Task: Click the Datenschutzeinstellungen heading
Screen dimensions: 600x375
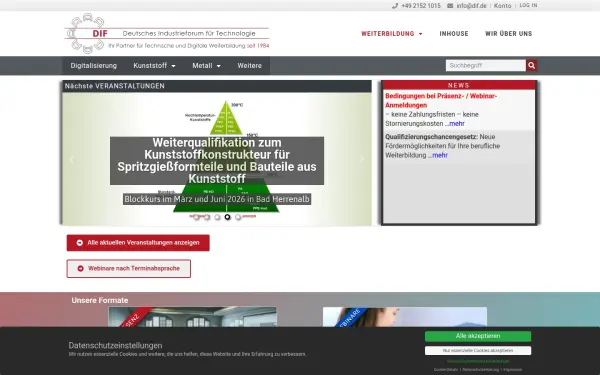Action: [116, 346]
